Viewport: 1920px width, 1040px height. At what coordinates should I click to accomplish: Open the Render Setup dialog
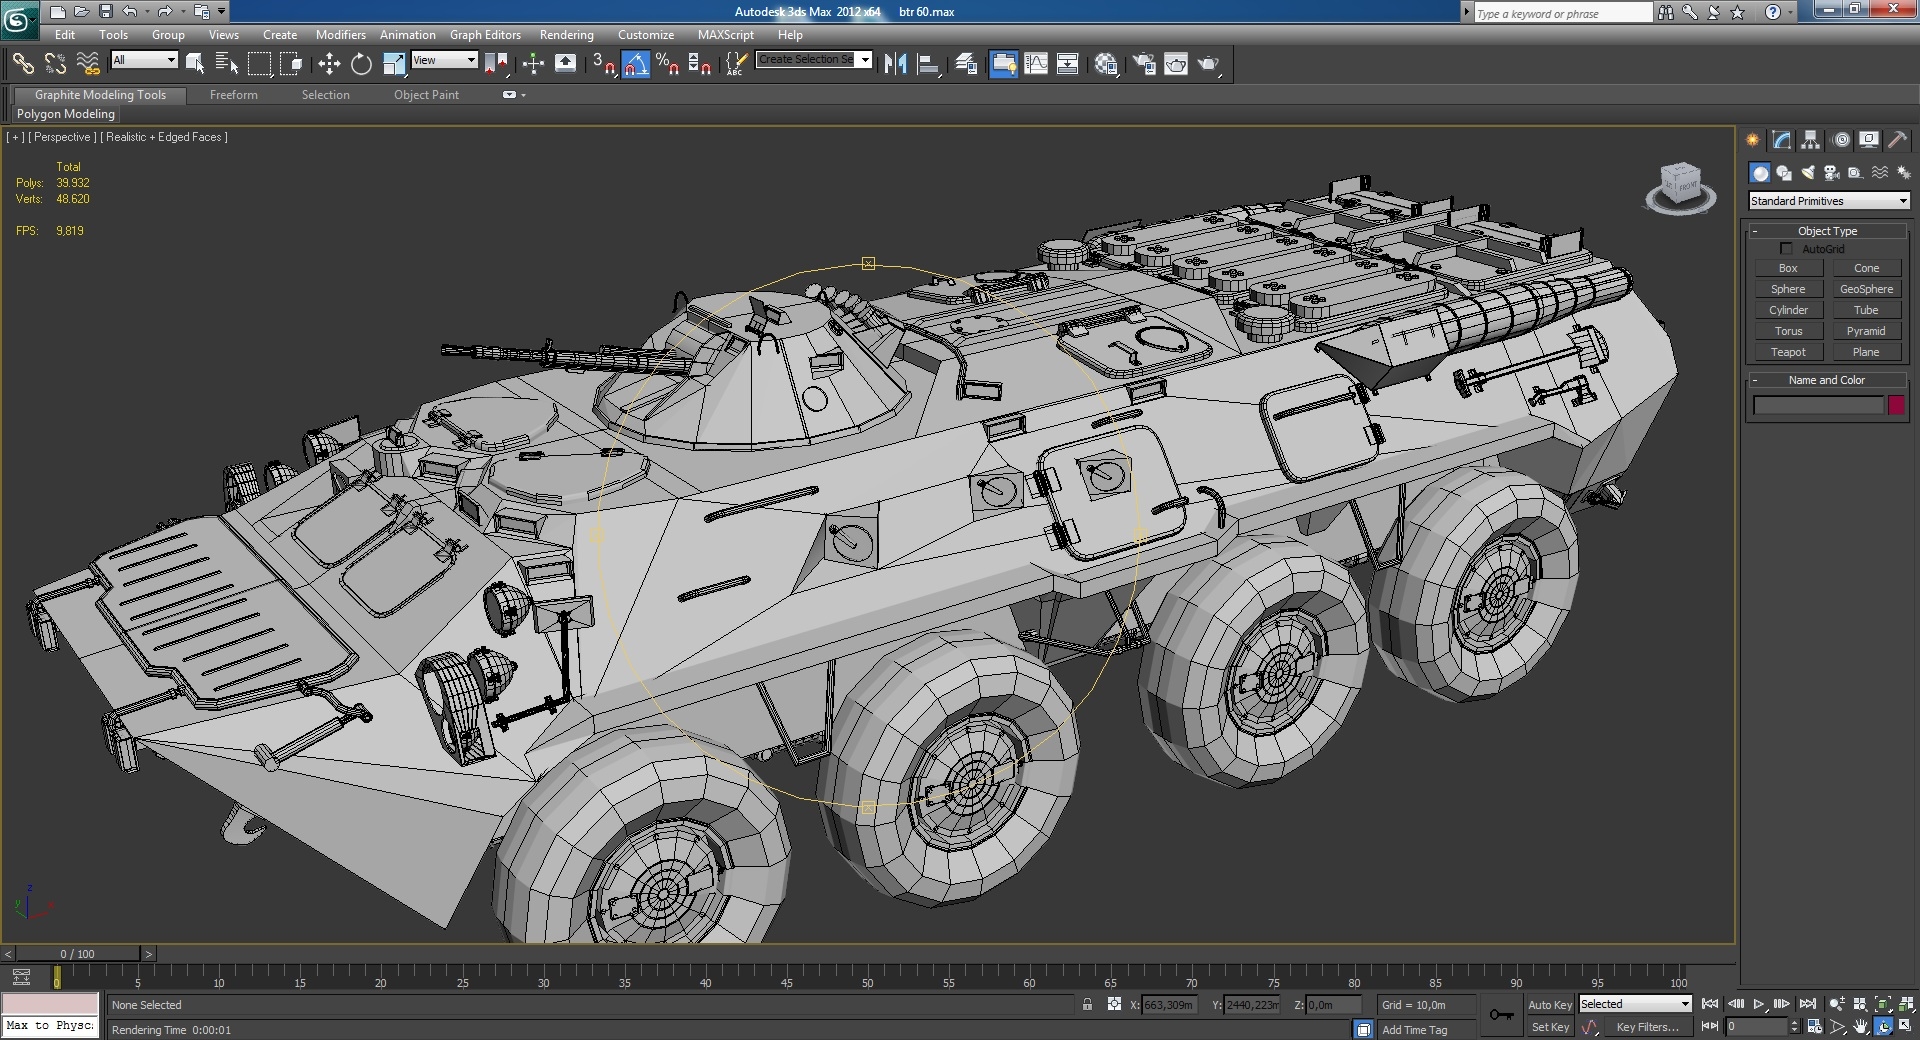[x=1144, y=64]
